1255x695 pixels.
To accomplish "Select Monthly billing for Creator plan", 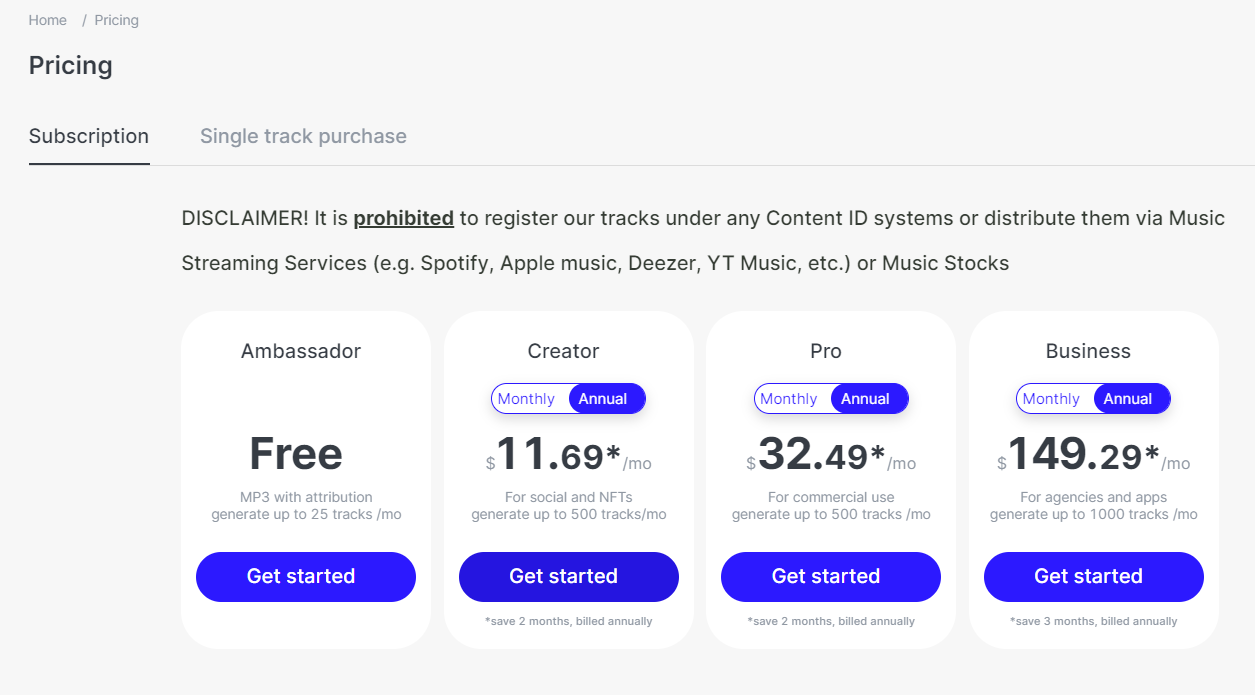I will (527, 399).
